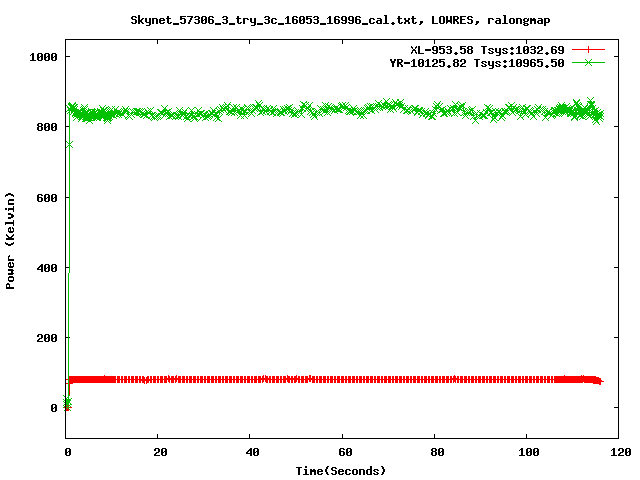Click the Time(Seconds) x-axis label
The height and width of the screenshot is (480, 640).
click(x=341, y=471)
